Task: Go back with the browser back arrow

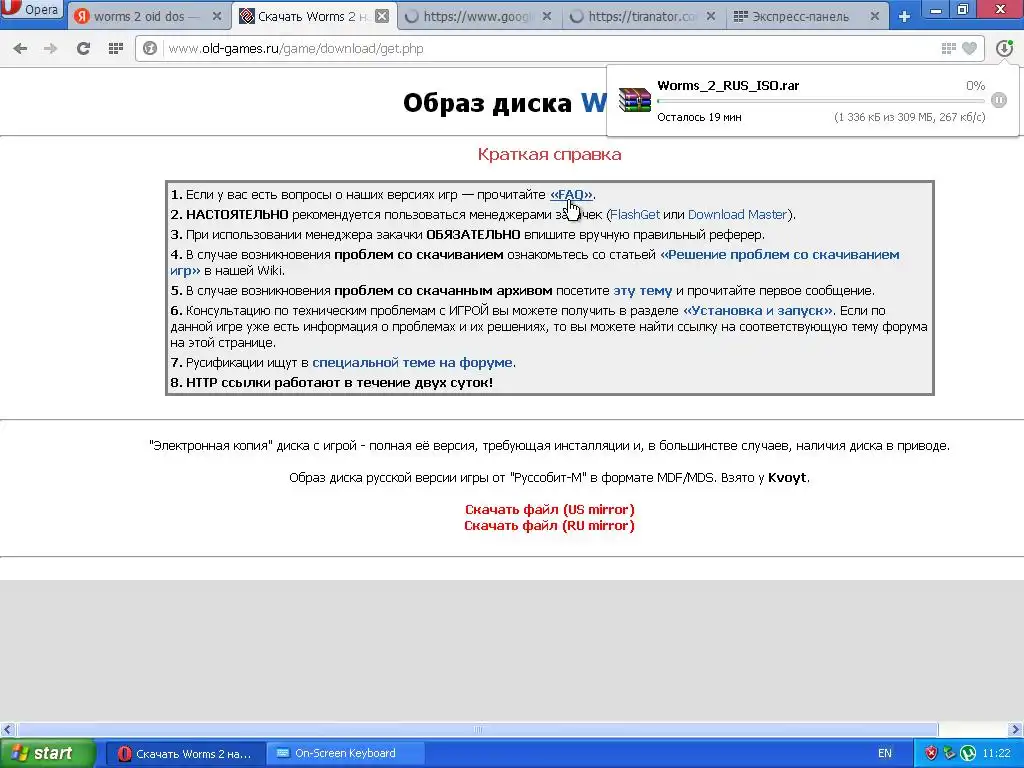Action: coord(20,48)
